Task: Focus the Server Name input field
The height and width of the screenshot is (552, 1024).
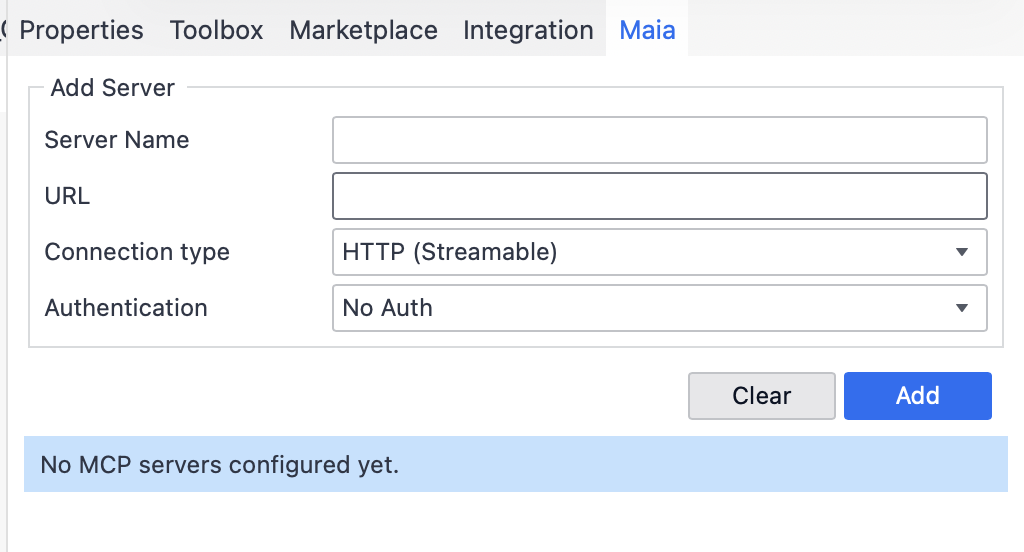Action: (659, 140)
